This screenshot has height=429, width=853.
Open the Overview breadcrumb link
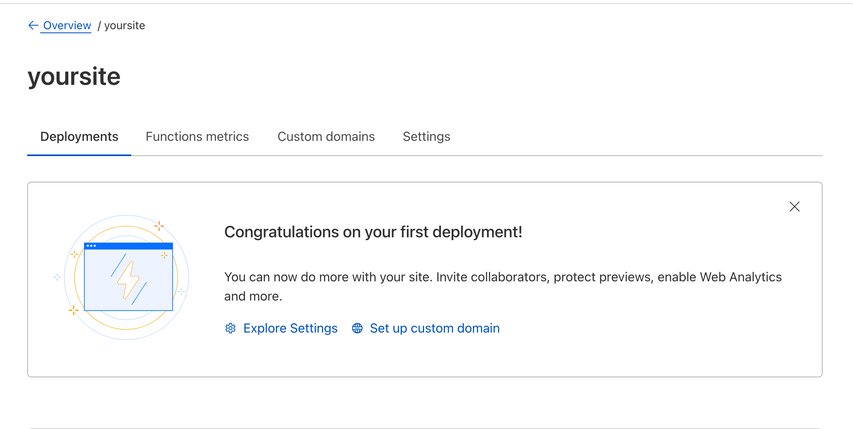pyautogui.click(x=67, y=26)
